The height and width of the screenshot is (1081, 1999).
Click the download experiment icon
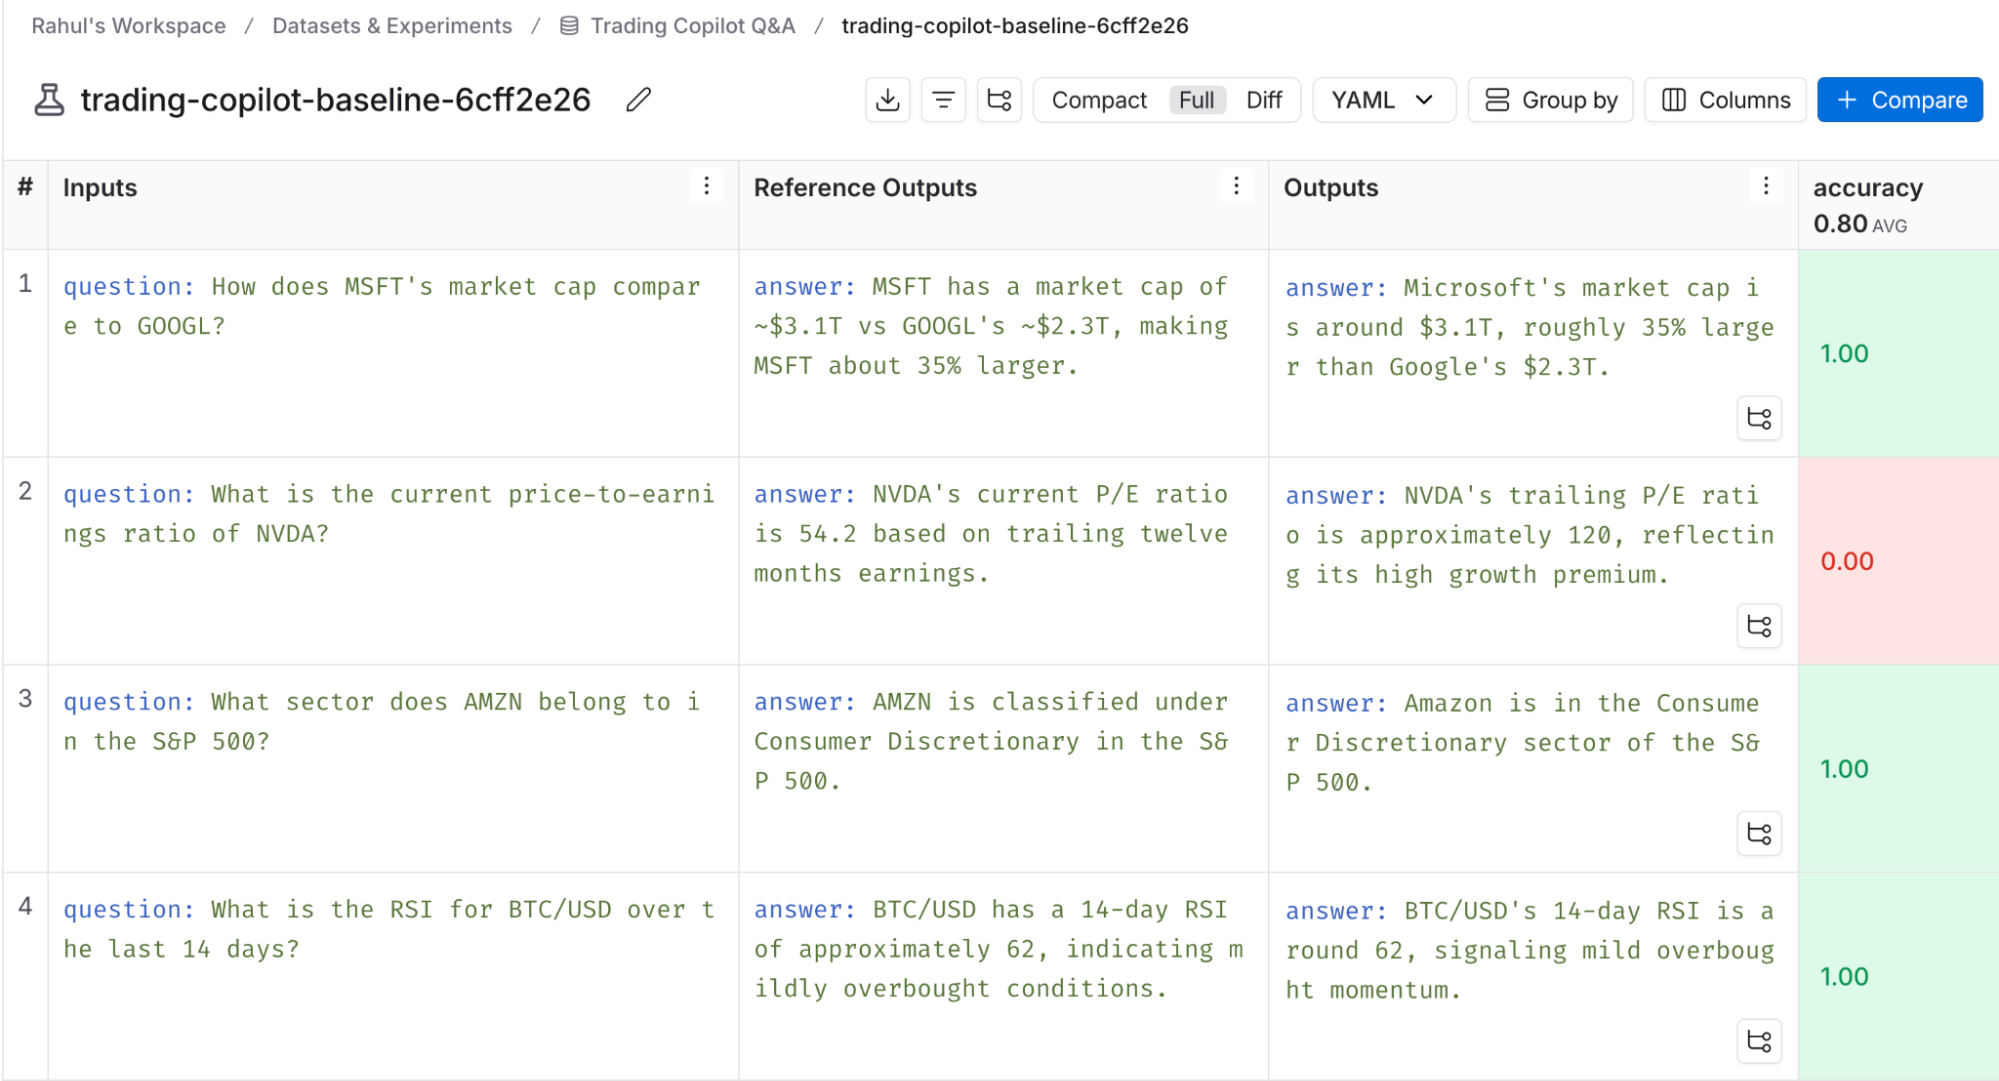(x=887, y=100)
